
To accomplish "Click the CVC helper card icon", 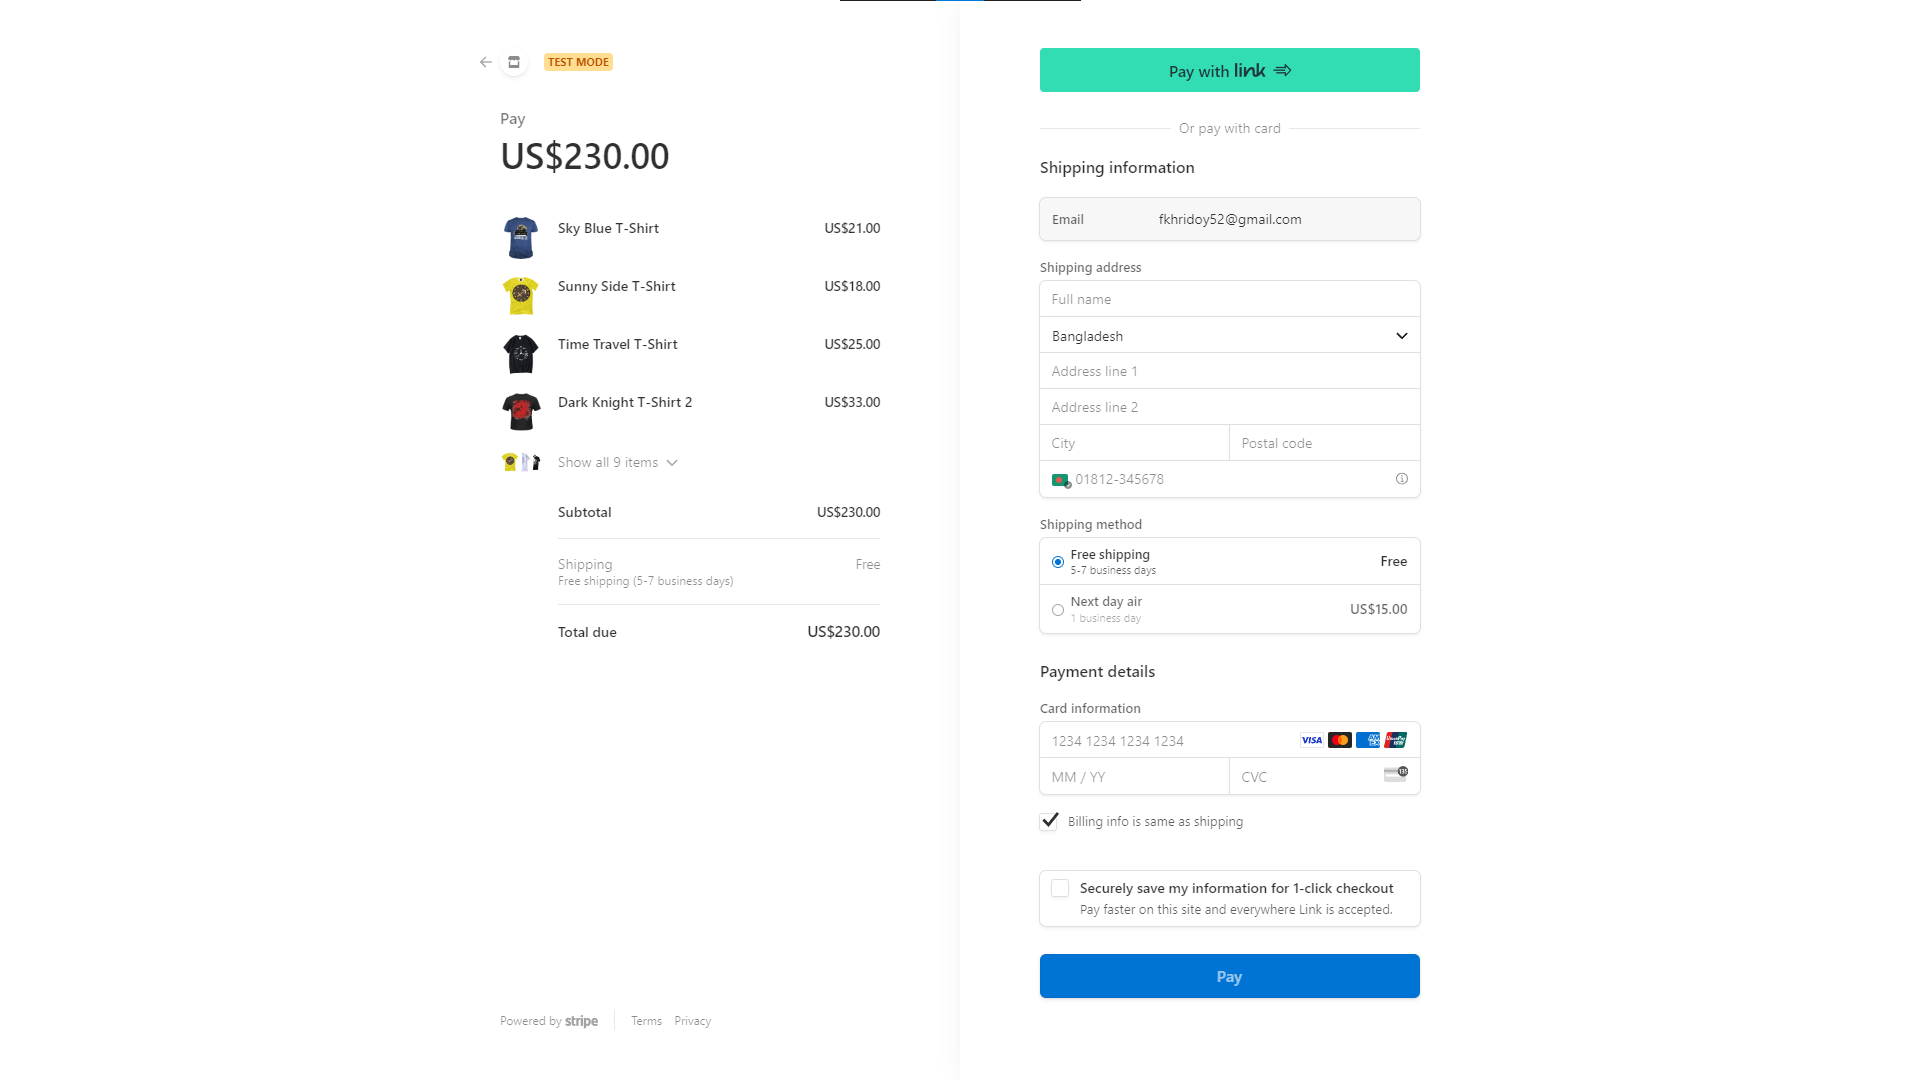I will coord(1397,776).
